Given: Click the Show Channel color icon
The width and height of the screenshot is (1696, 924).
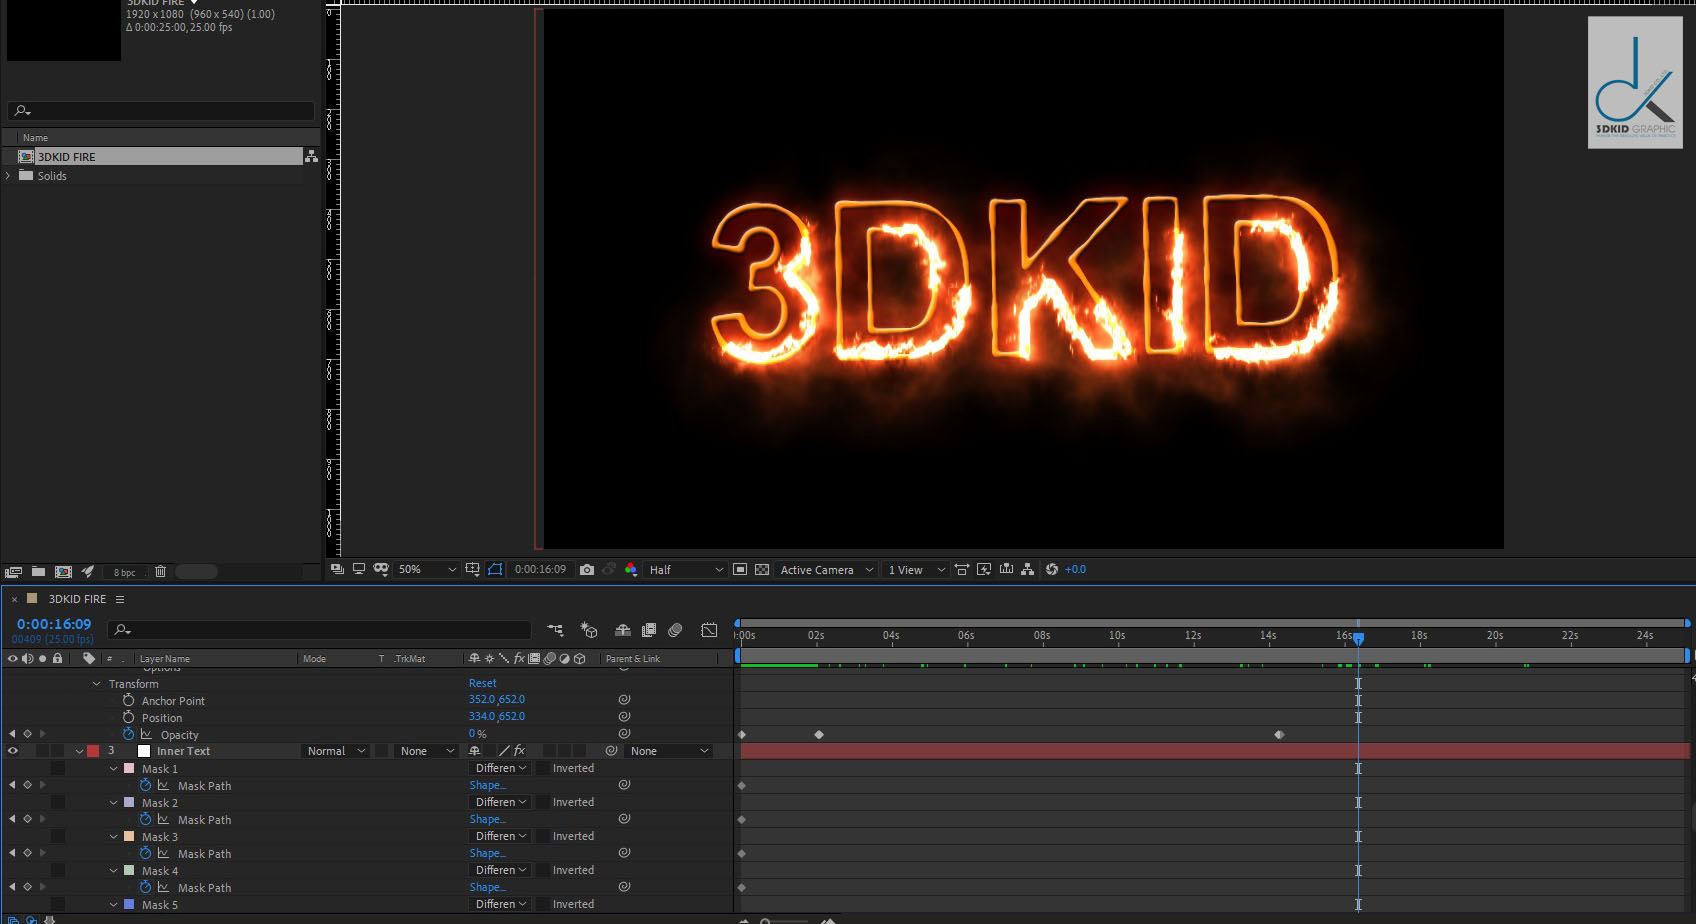Looking at the screenshot, I should pyautogui.click(x=631, y=570).
